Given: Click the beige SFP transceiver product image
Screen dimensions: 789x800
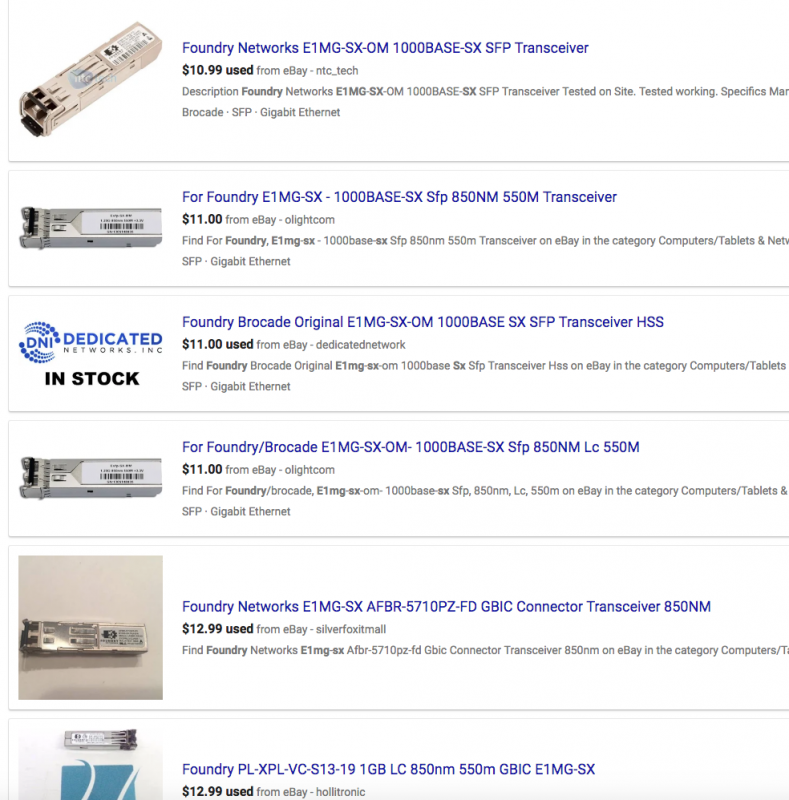Looking at the screenshot, I should 91,79.
